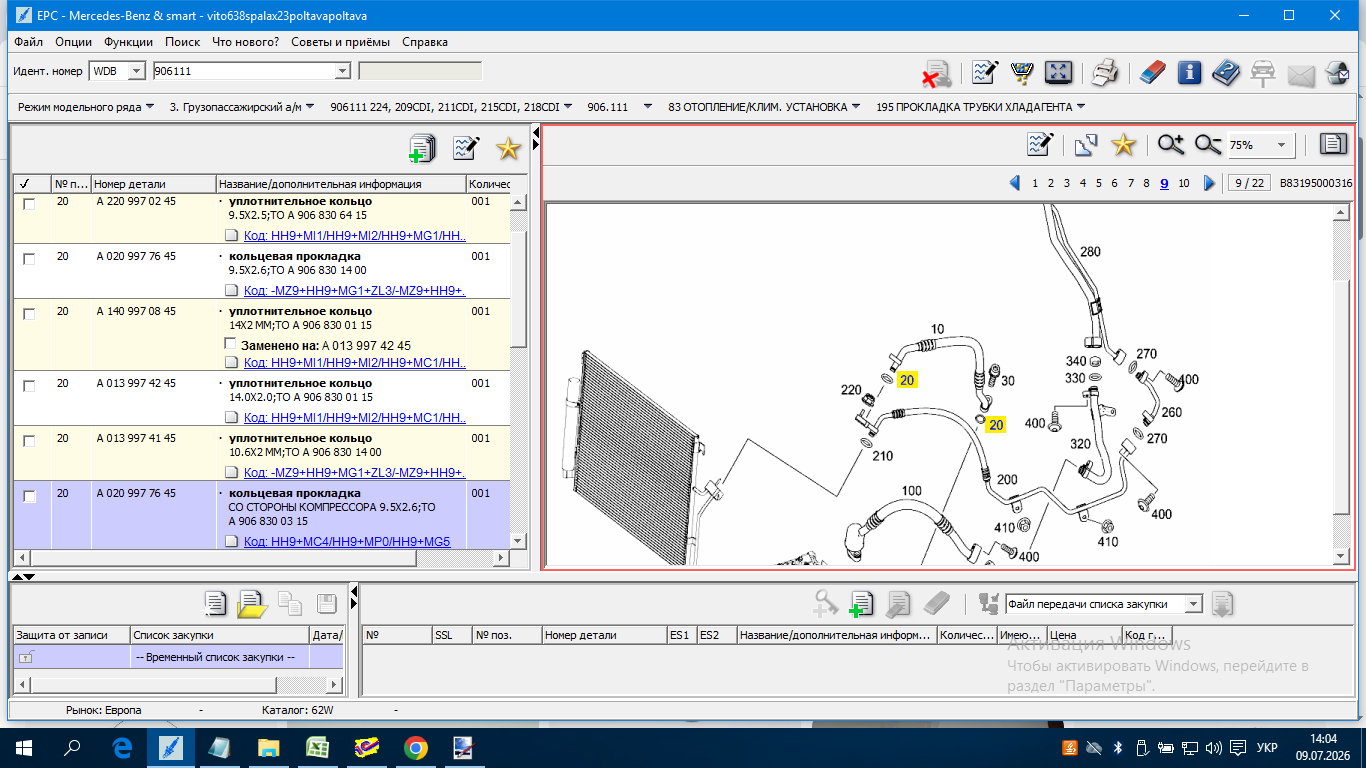Open the Файл menu

[29, 42]
